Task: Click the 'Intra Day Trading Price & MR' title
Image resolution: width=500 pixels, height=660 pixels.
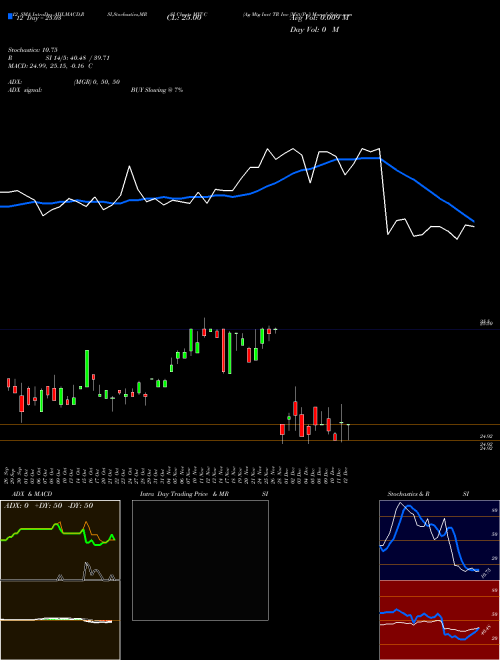Action: pyautogui.click(x=184, y=494)
